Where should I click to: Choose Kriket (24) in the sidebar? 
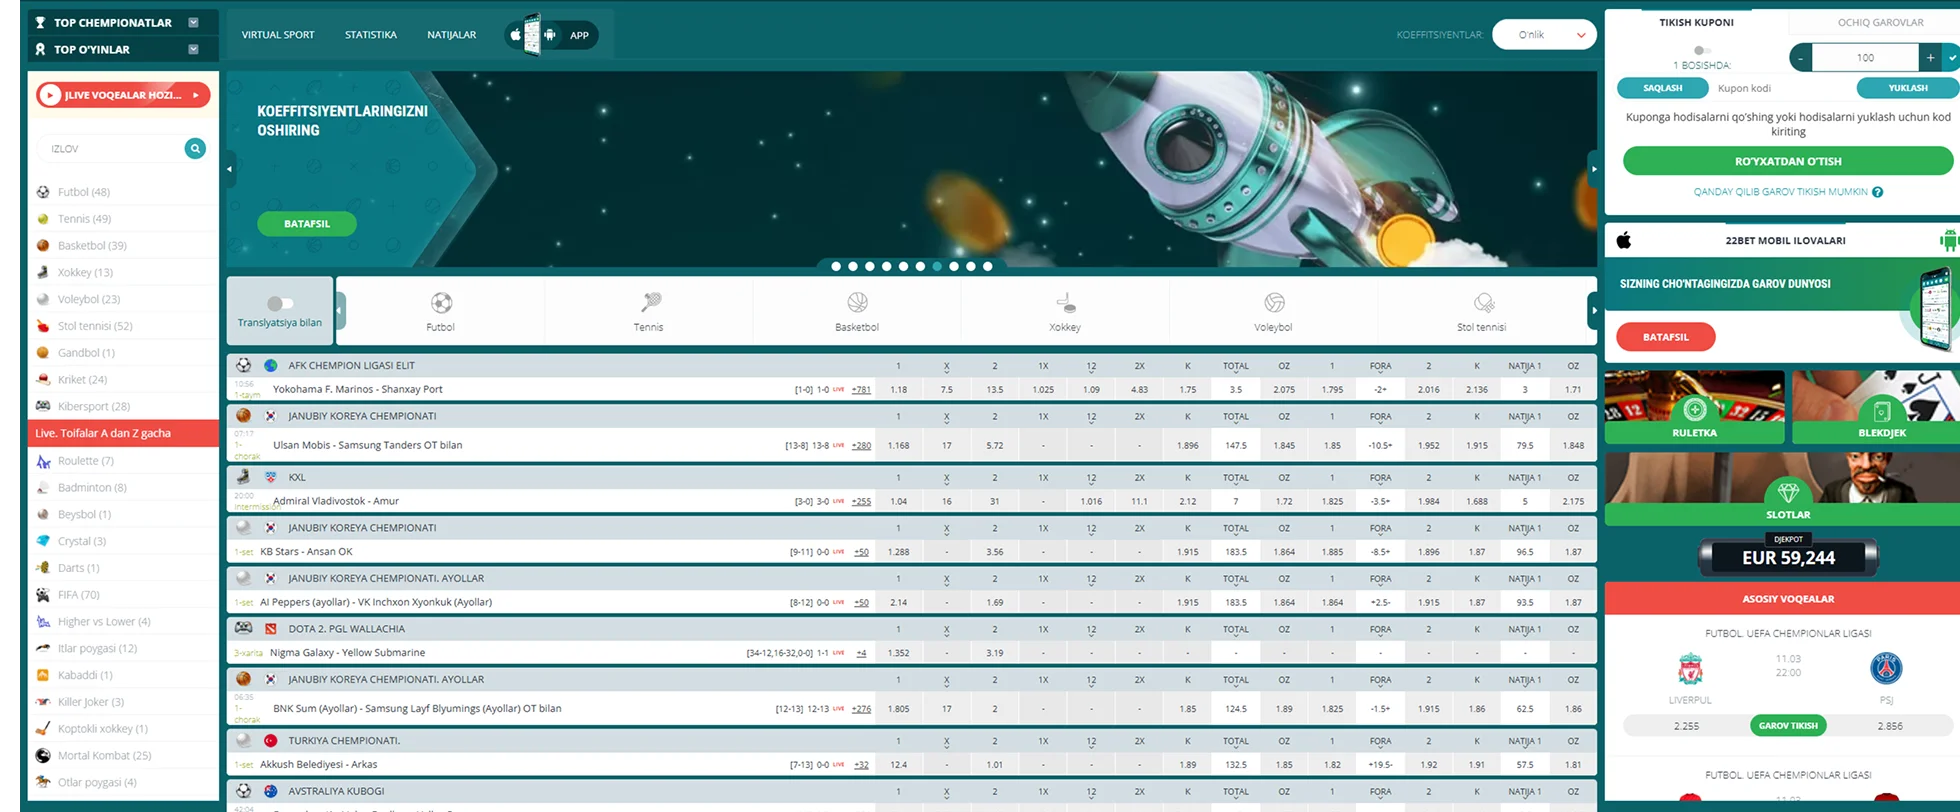point(82,380)
